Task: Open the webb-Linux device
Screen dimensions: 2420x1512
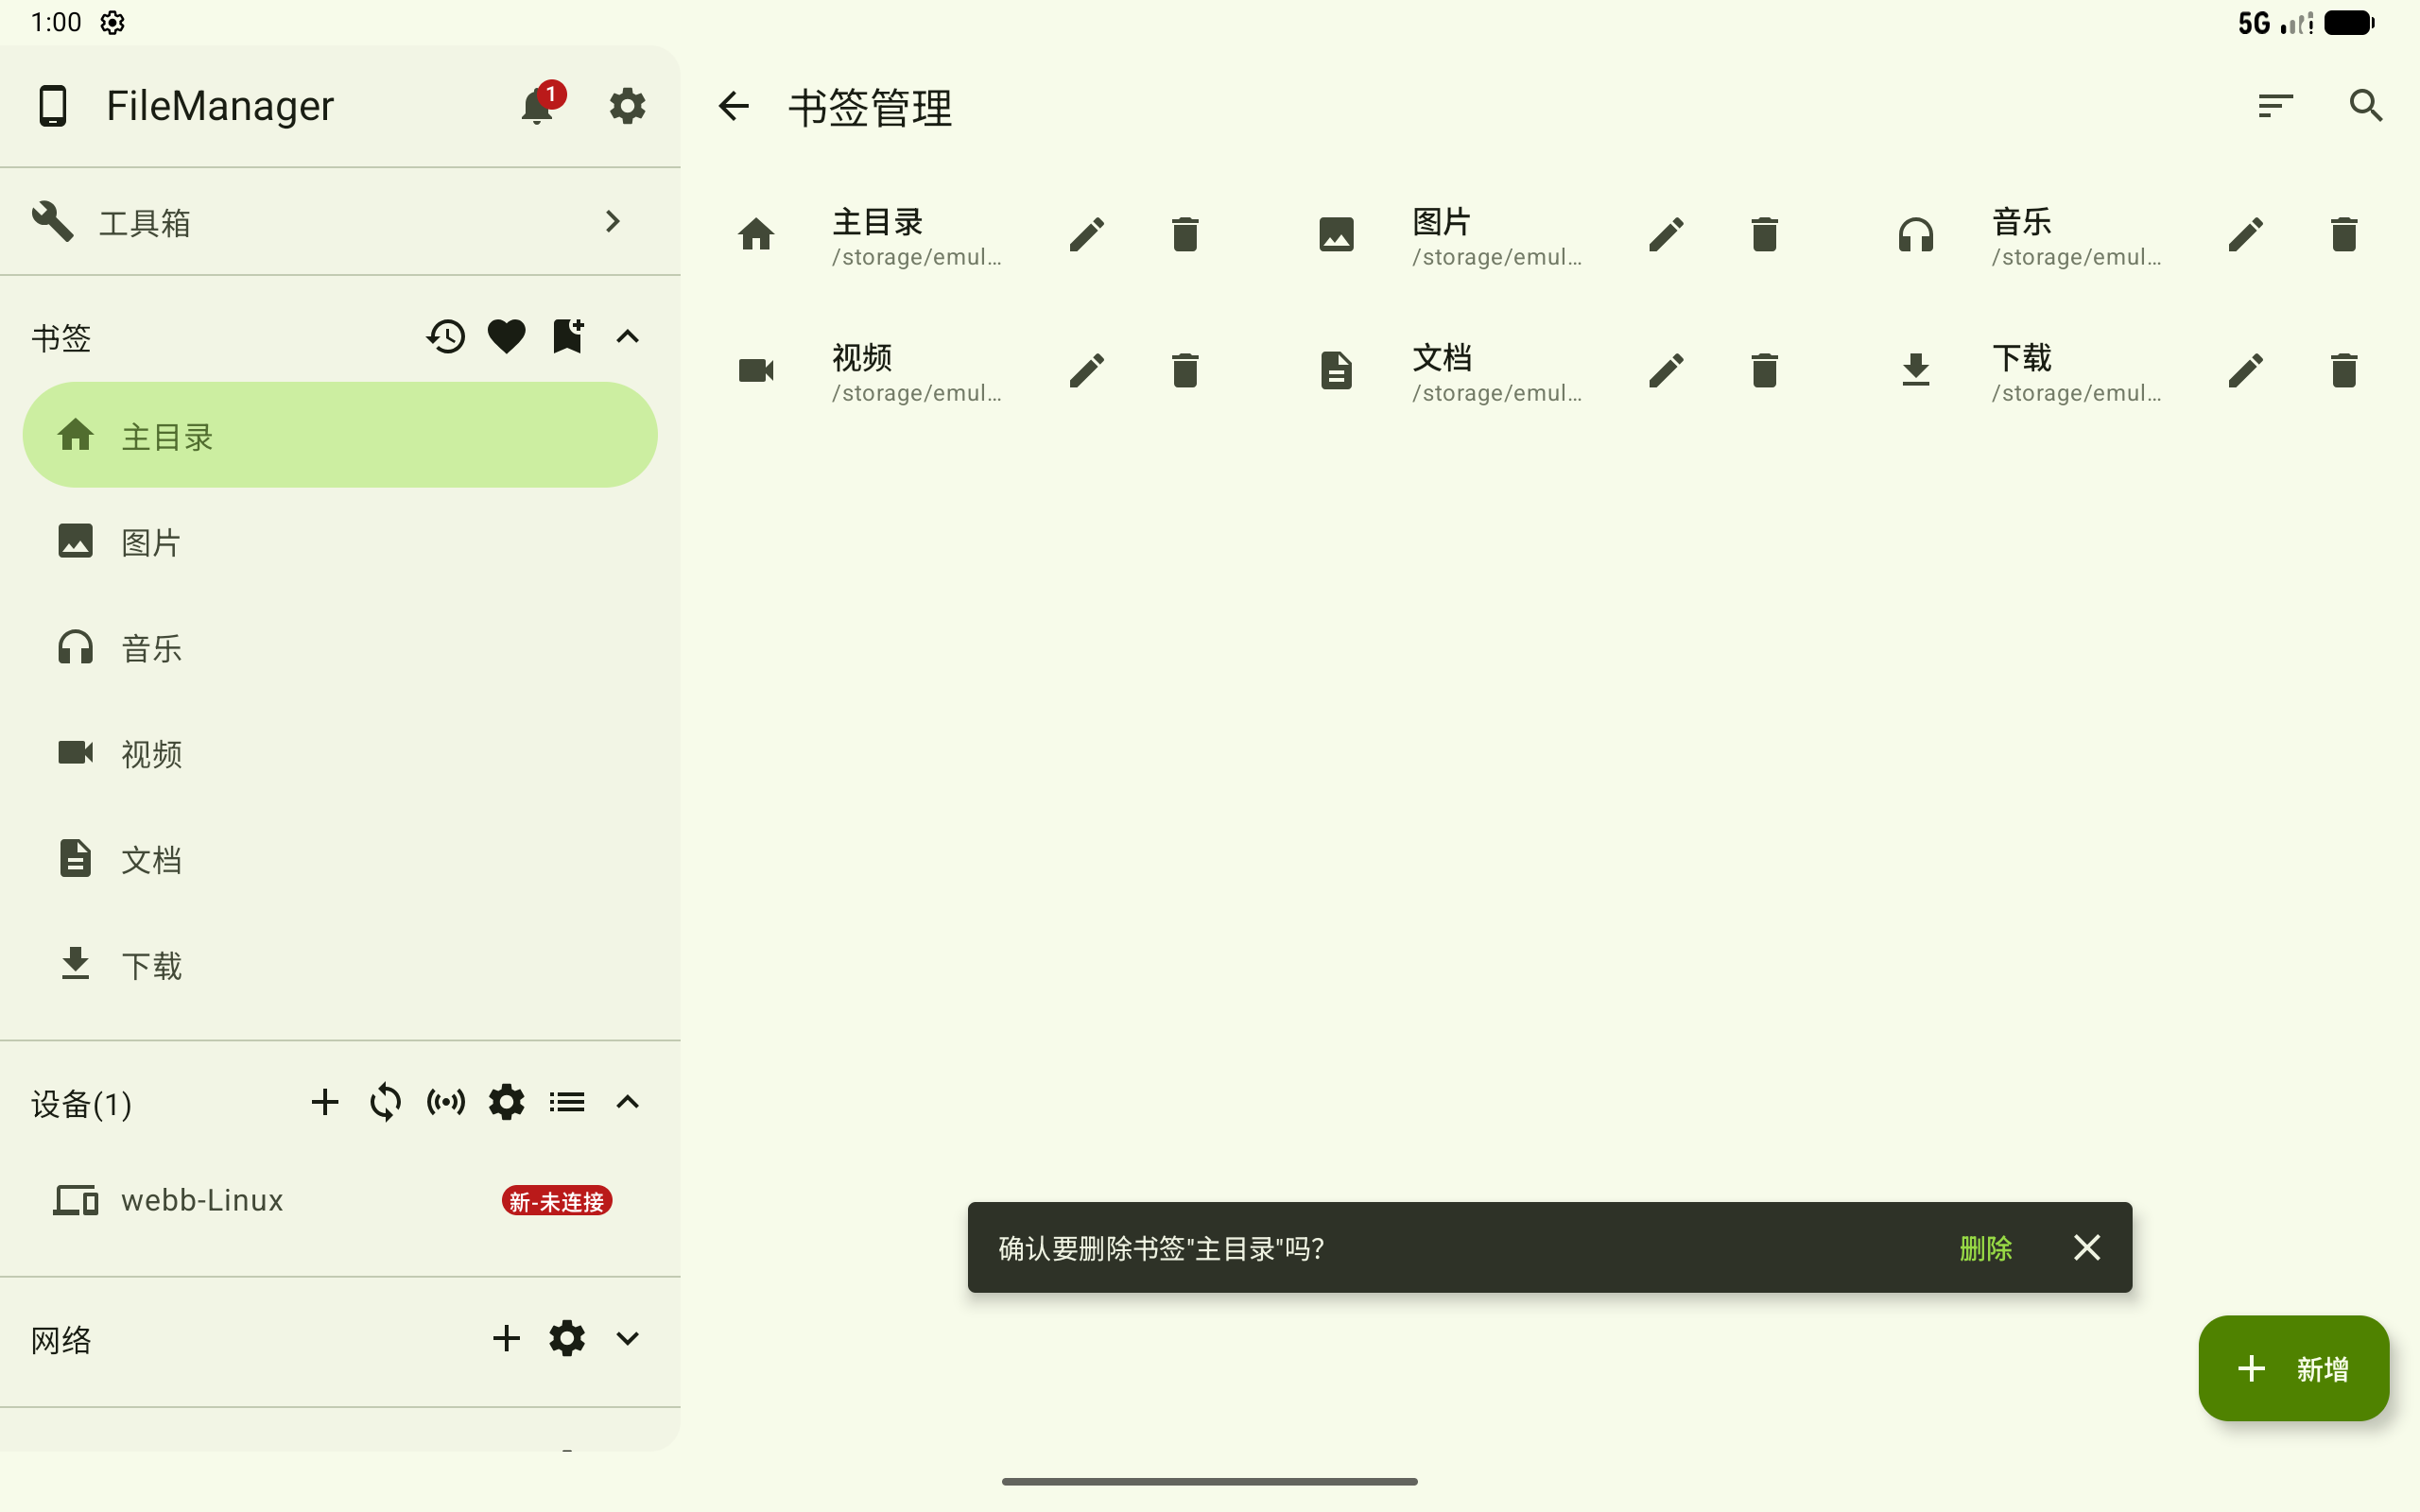Action: (340, 1200)
